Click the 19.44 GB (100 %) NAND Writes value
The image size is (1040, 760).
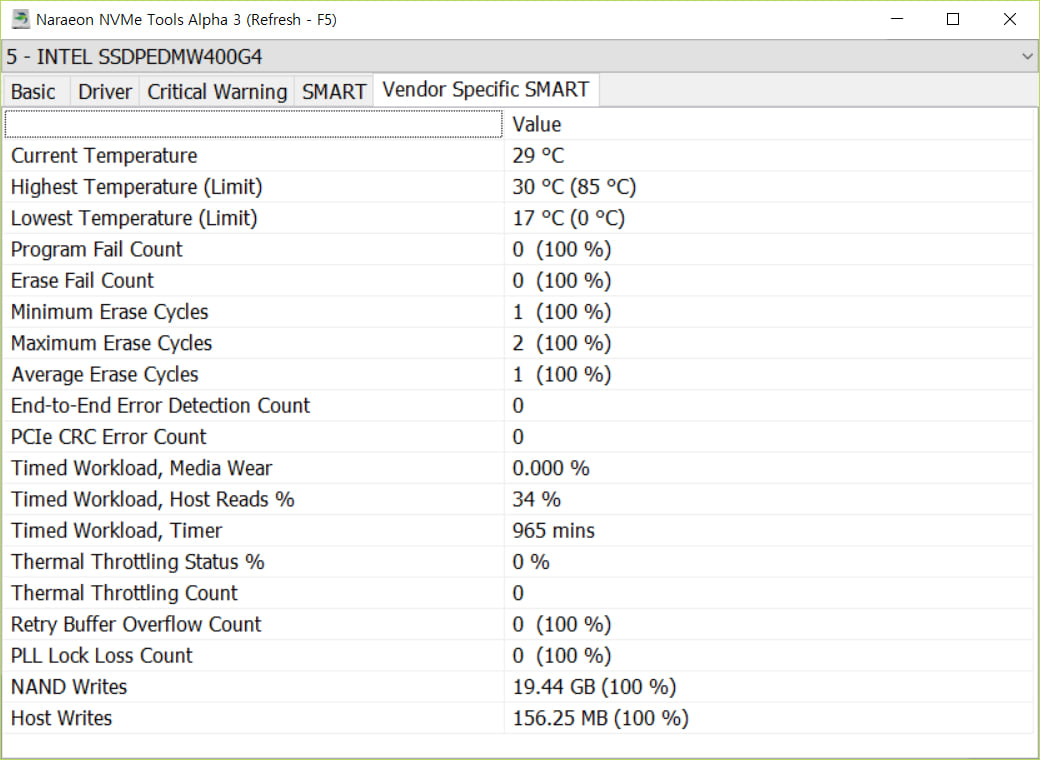594,686
